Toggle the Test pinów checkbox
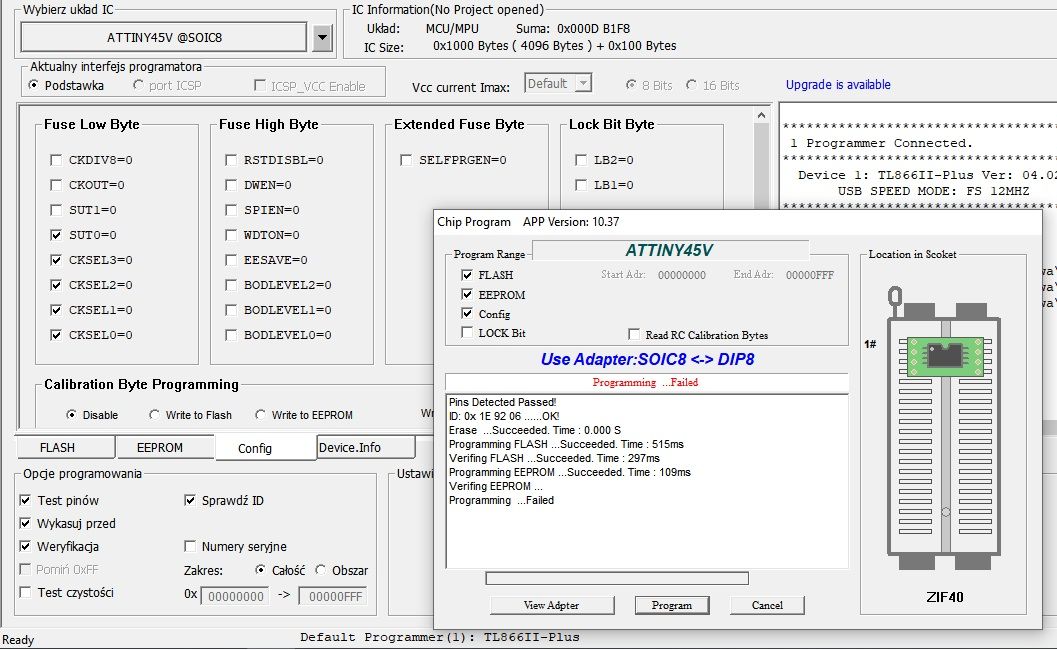Image resolution: width=1057 pixels, height=650 pixels. click(25, 500)
